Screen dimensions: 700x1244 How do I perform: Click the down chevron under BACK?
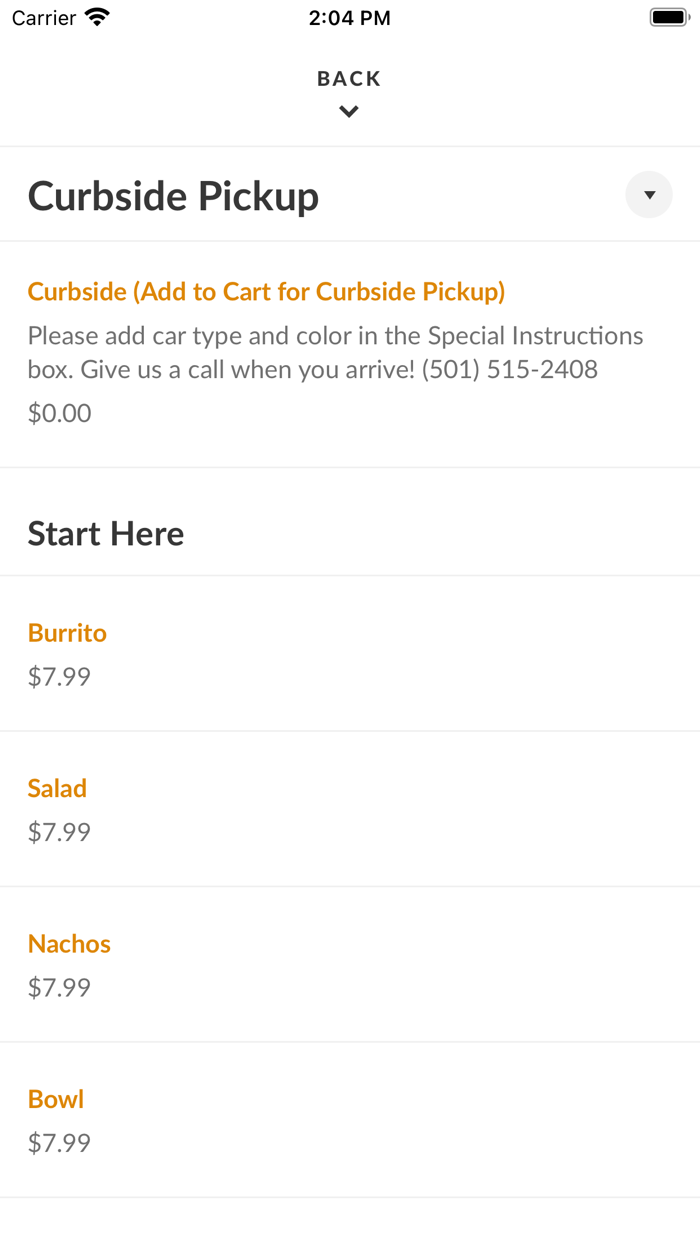[x=349, y=112]
